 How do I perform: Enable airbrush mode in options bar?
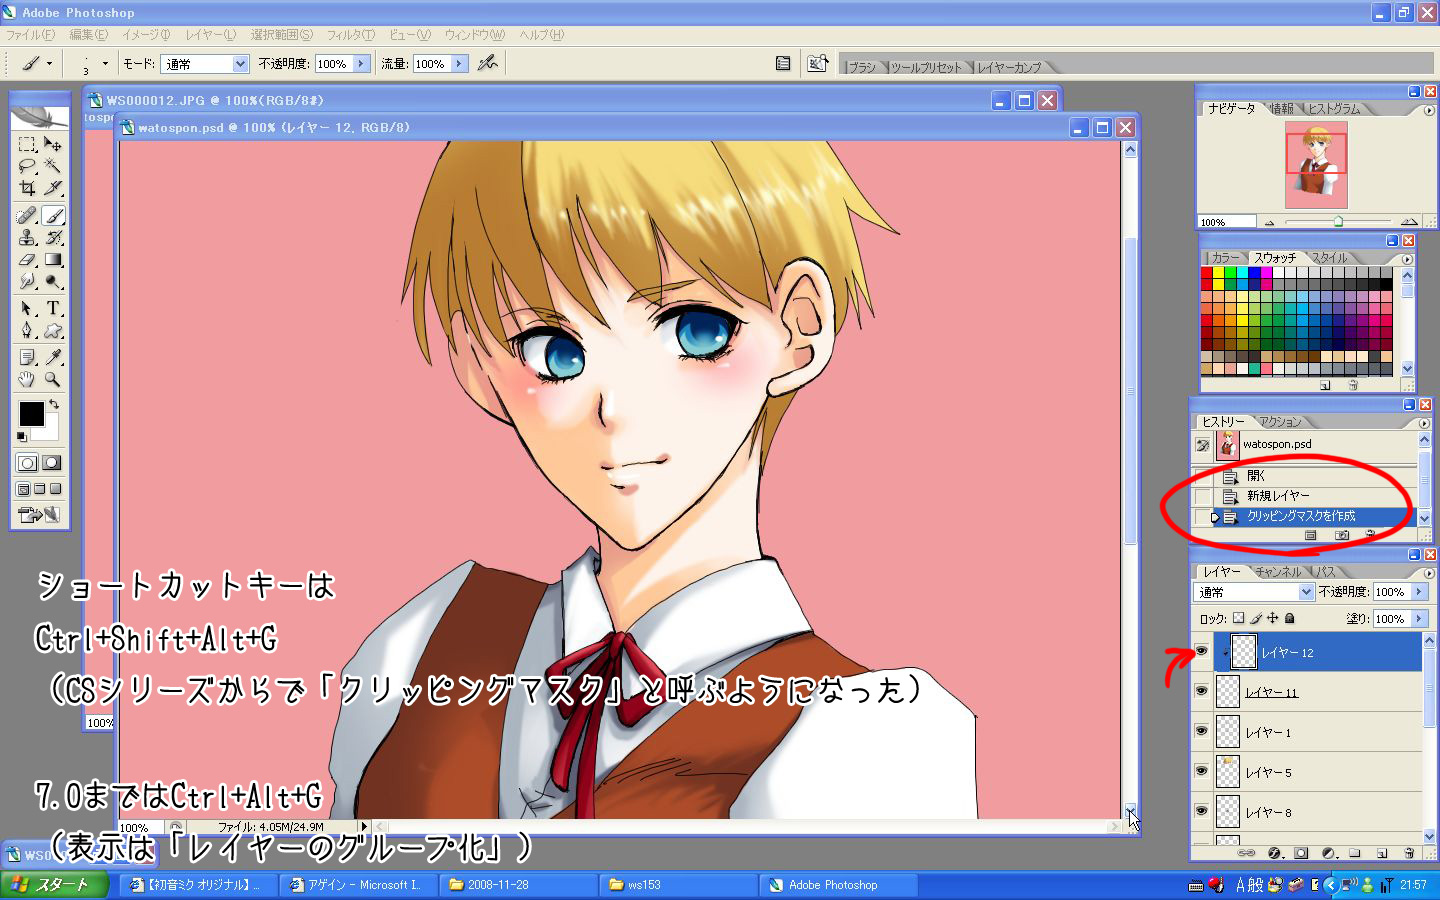[487, 63]
